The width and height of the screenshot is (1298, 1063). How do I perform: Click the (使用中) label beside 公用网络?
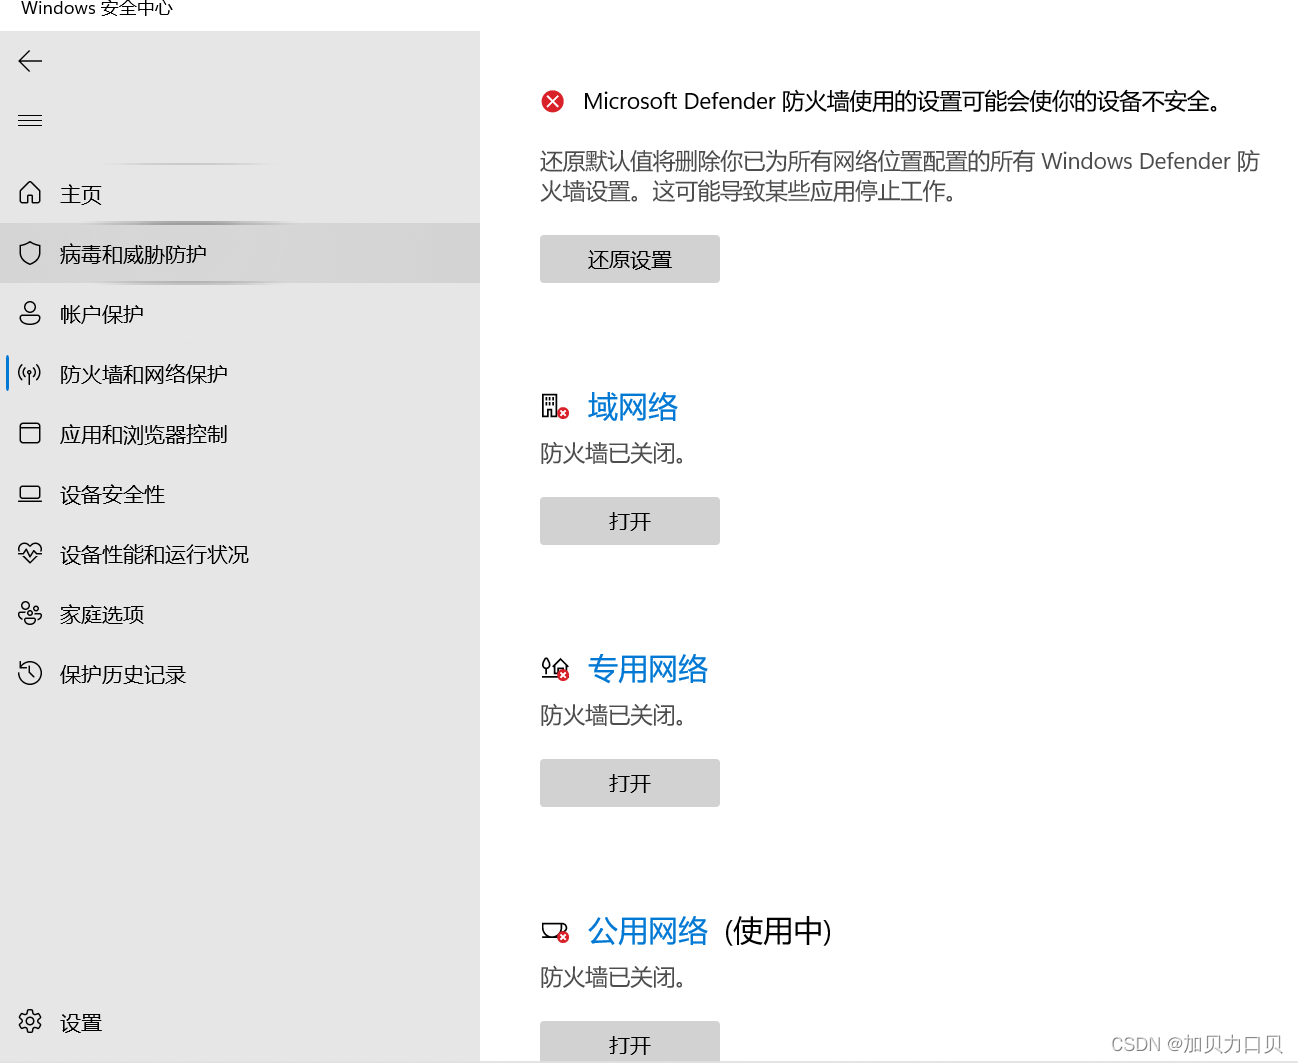[x=778, y=931]
